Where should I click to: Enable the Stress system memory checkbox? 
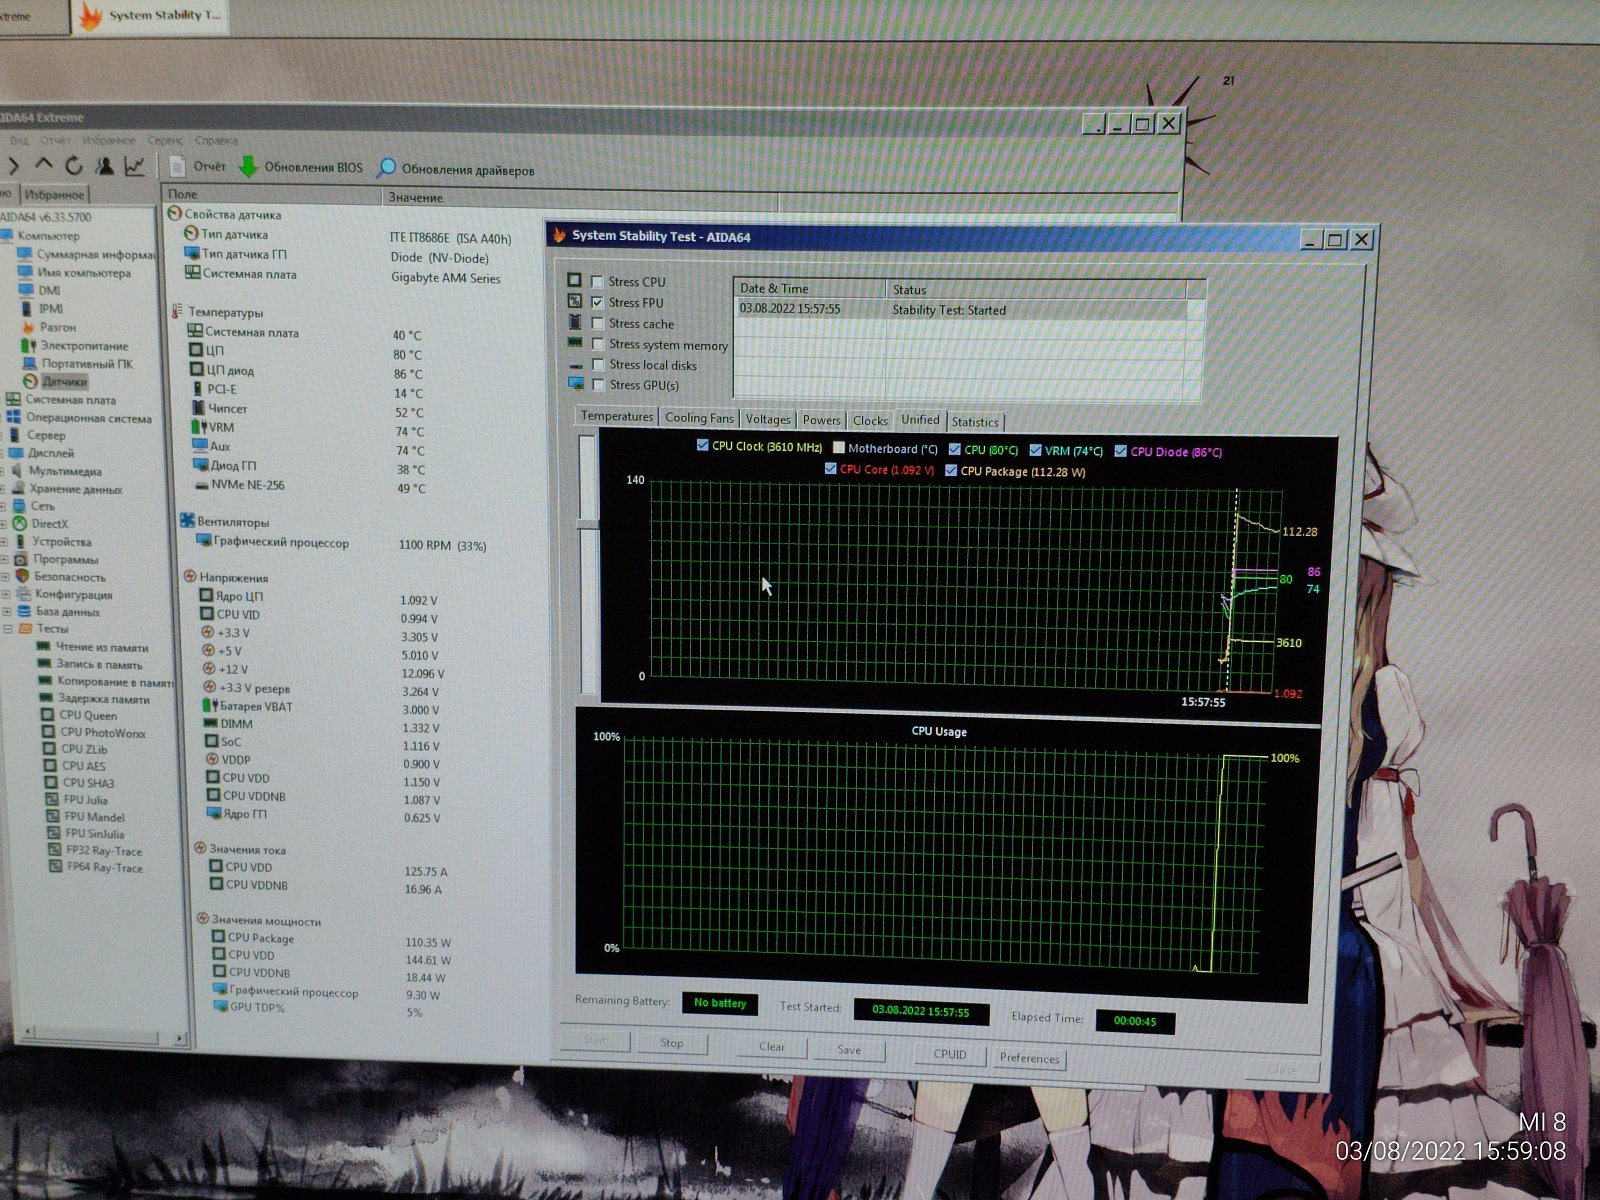(x=598, y=344)
